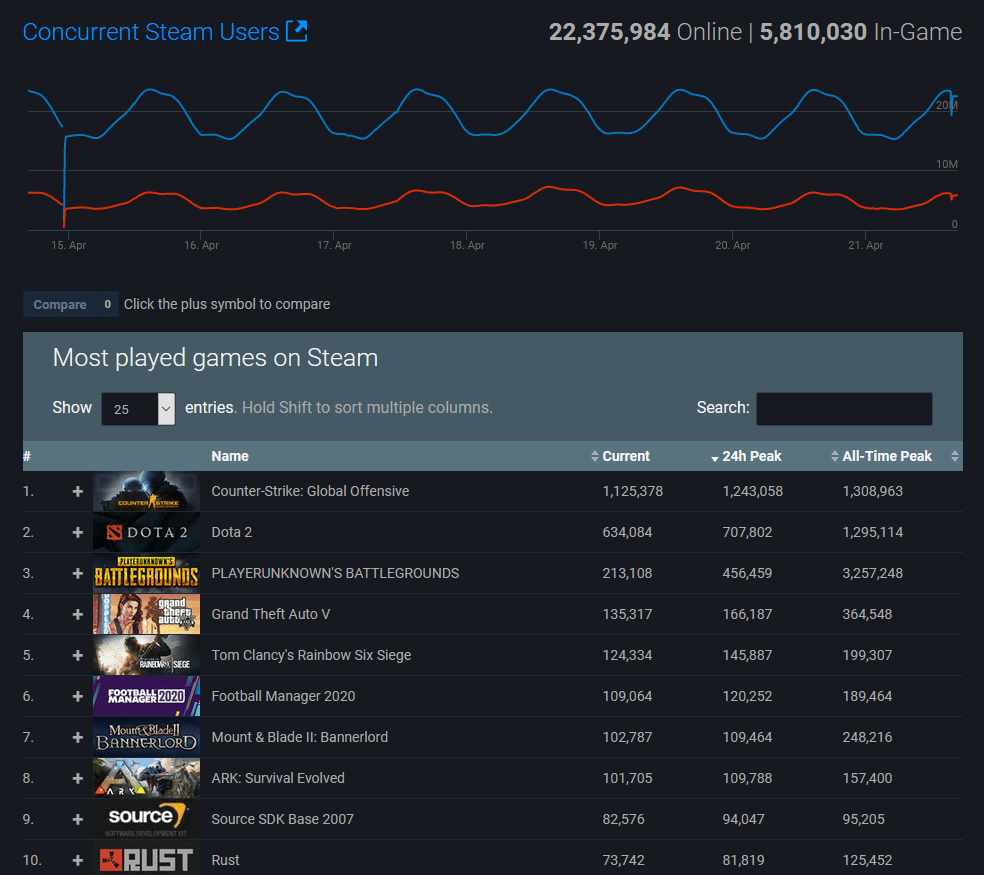This screenshot has height=875, width=984.
Task: Add Source SDK Base 2007 to compare
Action: pos(78,819)
